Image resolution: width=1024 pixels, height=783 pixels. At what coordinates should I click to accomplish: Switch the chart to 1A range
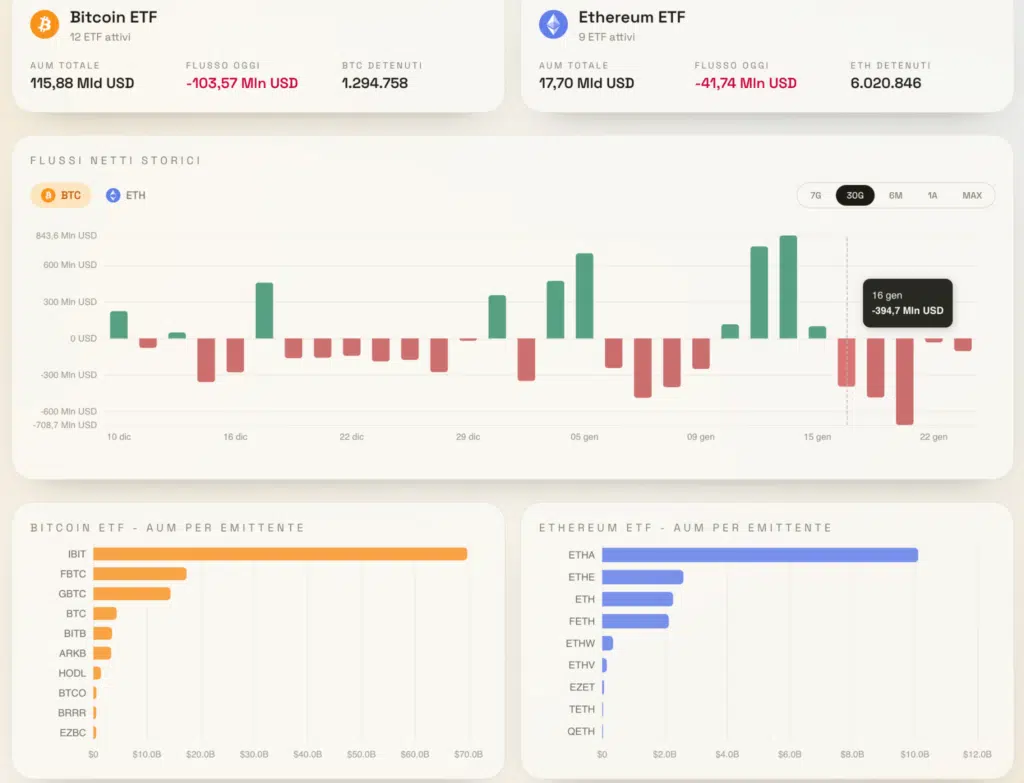[932, 195]
